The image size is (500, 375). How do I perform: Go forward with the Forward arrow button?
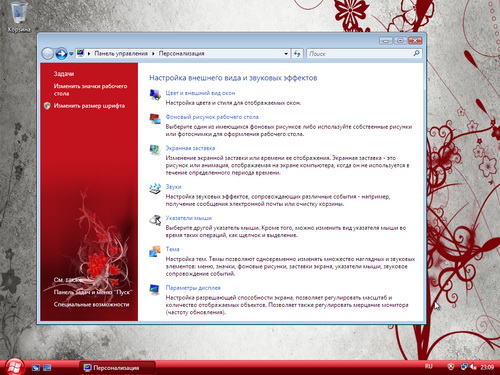tap(61, 54)
